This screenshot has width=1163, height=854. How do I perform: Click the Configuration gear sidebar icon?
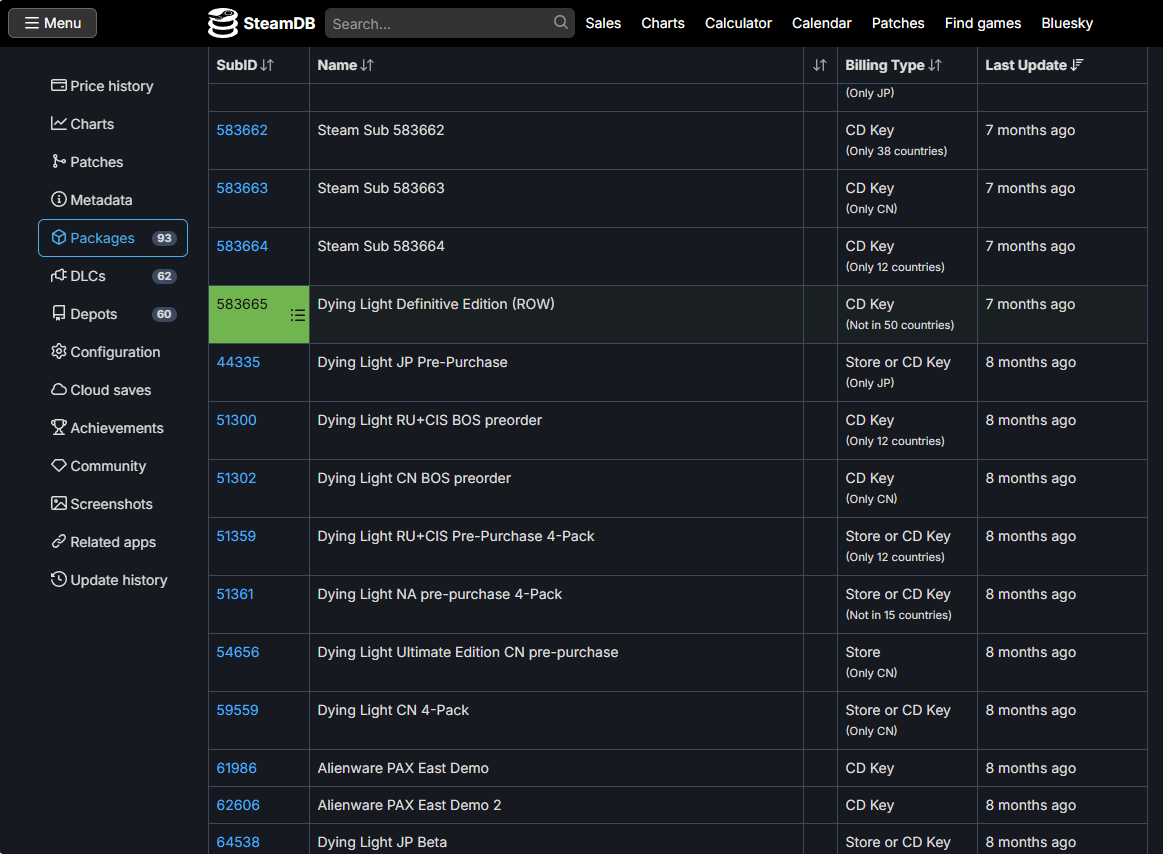point(59,351)
